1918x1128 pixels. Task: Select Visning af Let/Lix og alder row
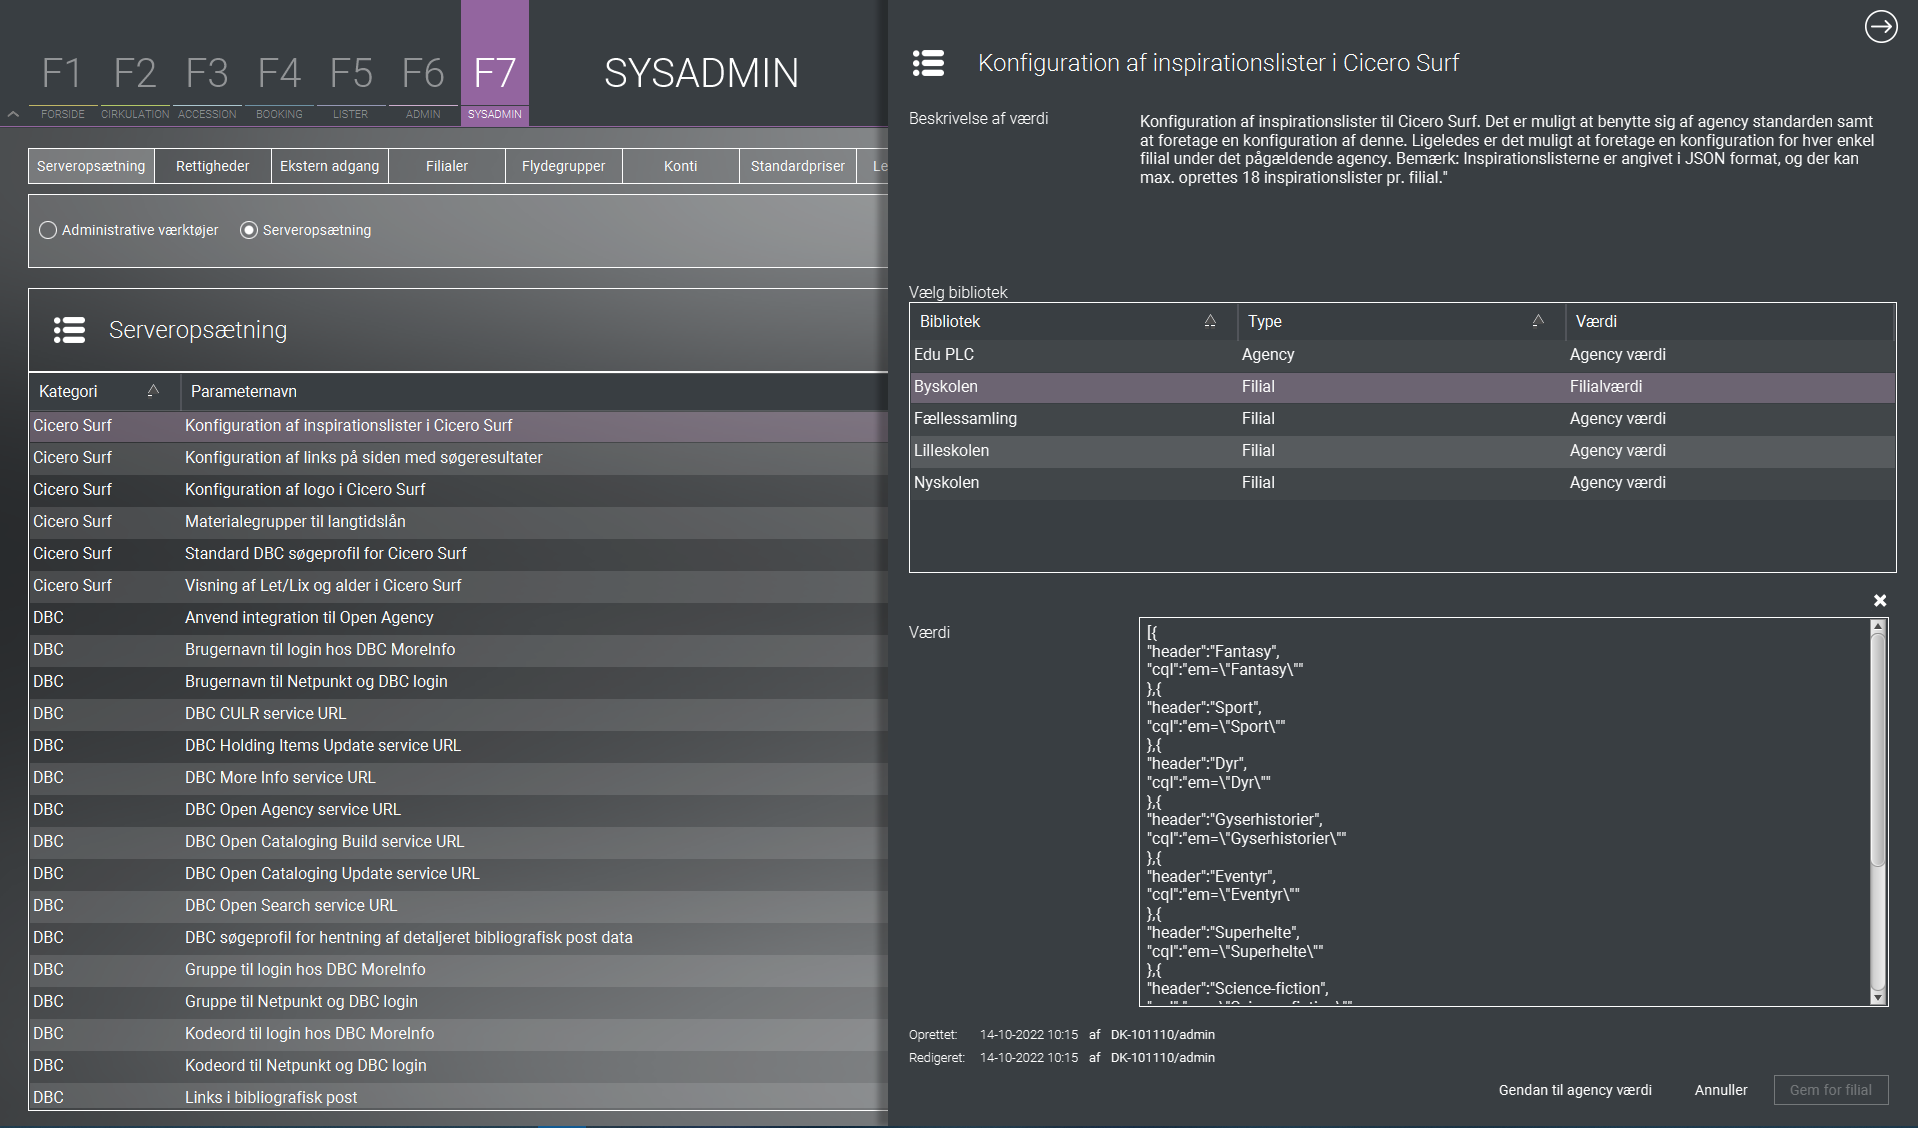click(459, 586)
